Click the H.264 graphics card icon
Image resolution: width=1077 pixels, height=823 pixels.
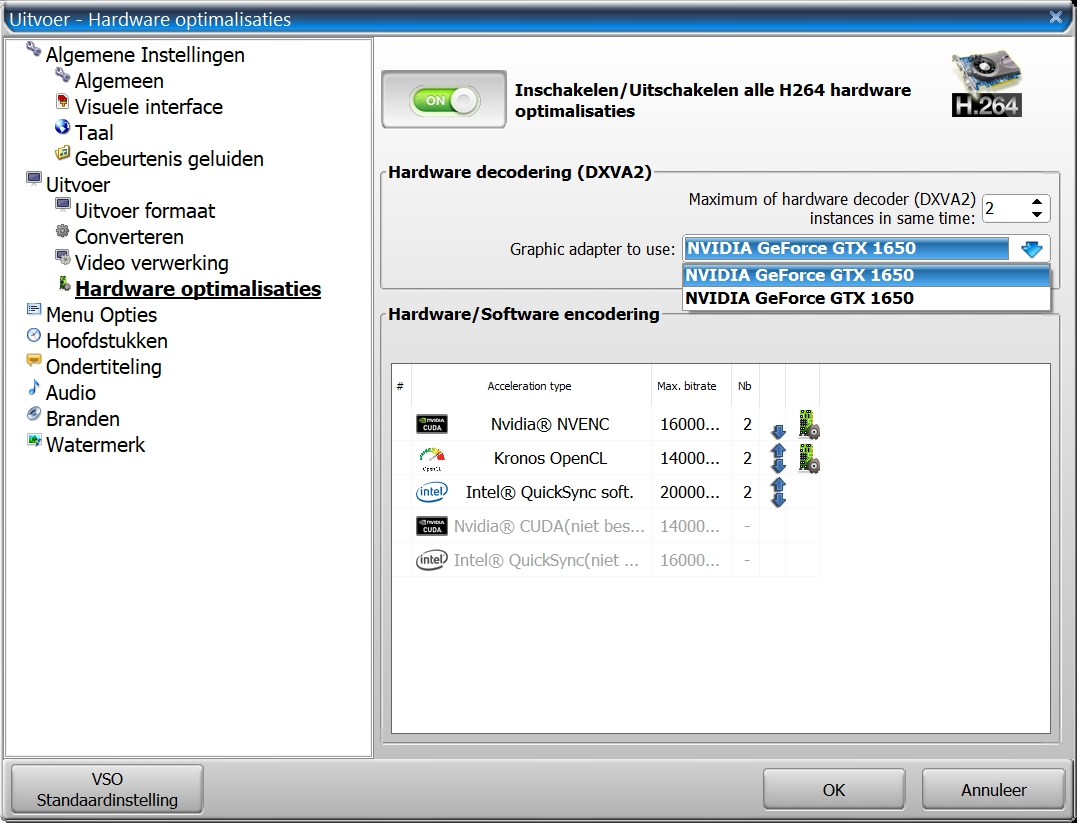(x=986, y=83)
